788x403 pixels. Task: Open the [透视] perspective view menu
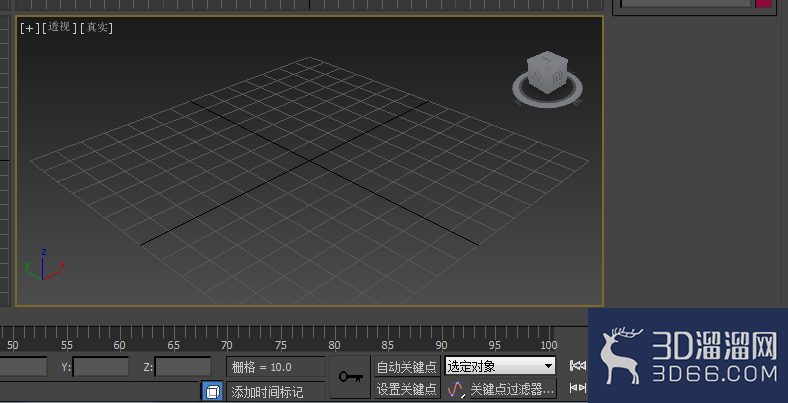point(59,28)
